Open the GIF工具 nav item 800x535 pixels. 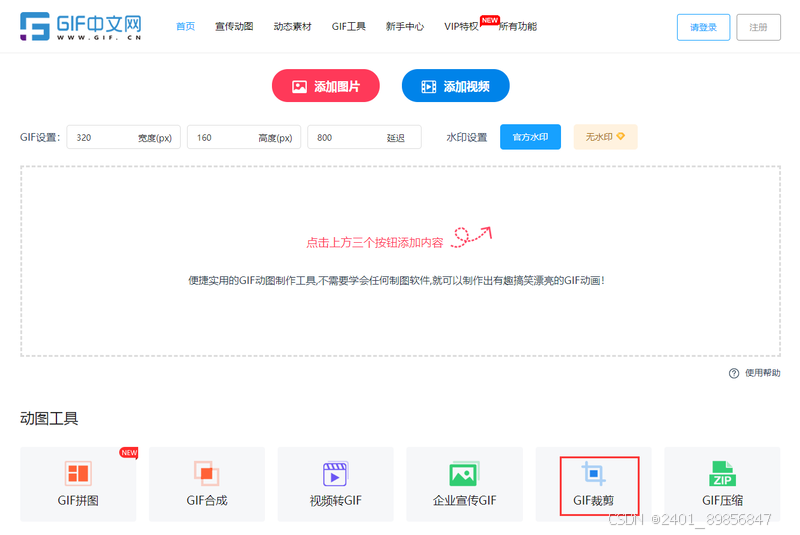click(x=348, y=27)
